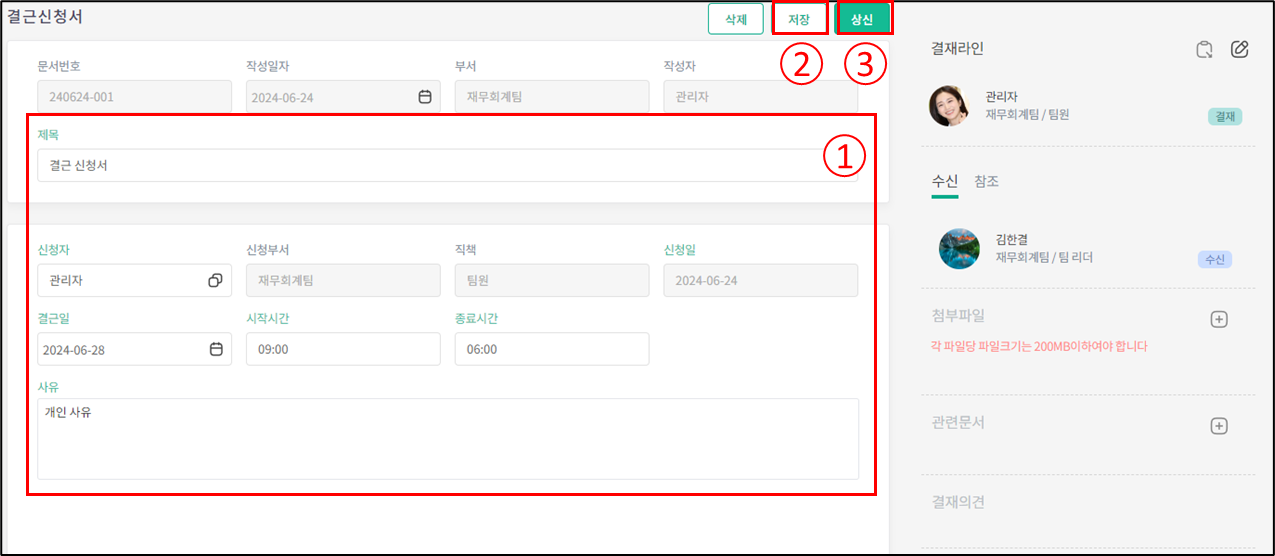The image size is (1275, 556).
Task: Add attachment with 첨부파일 plus icon
Action: [x=1219, y=320]
